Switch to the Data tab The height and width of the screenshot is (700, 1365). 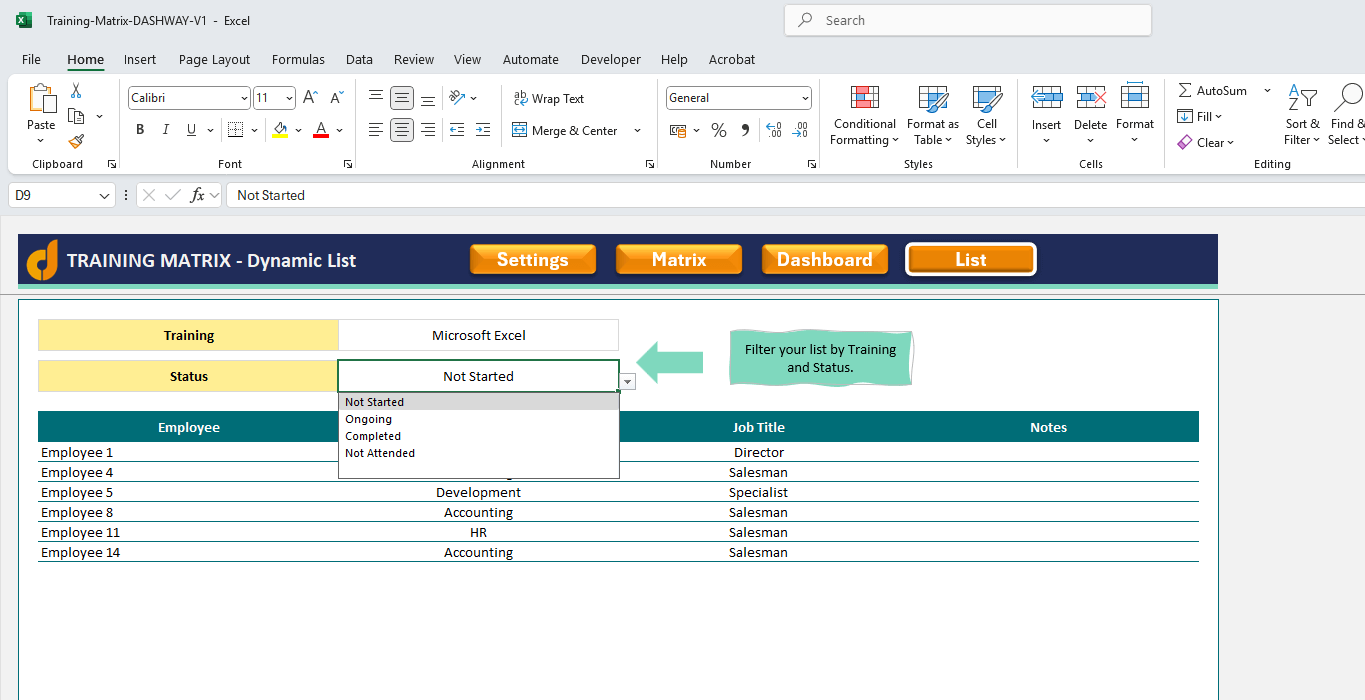coord(359,59)
